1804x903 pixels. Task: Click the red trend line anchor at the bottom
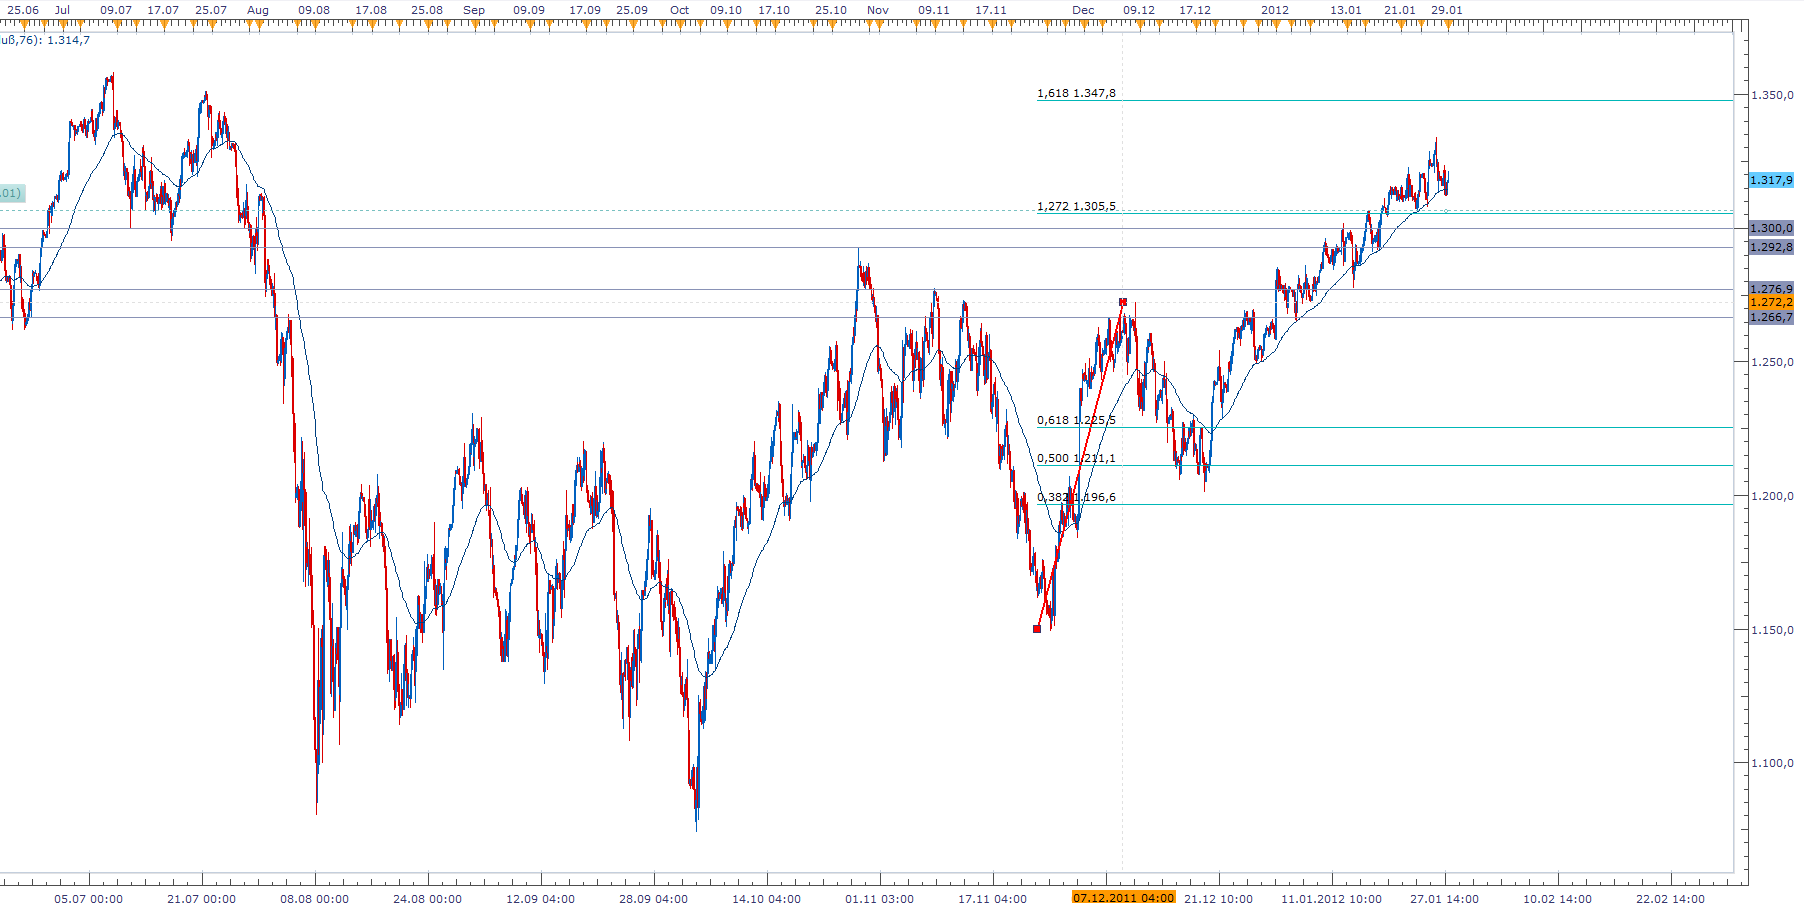pos(1037,629)
